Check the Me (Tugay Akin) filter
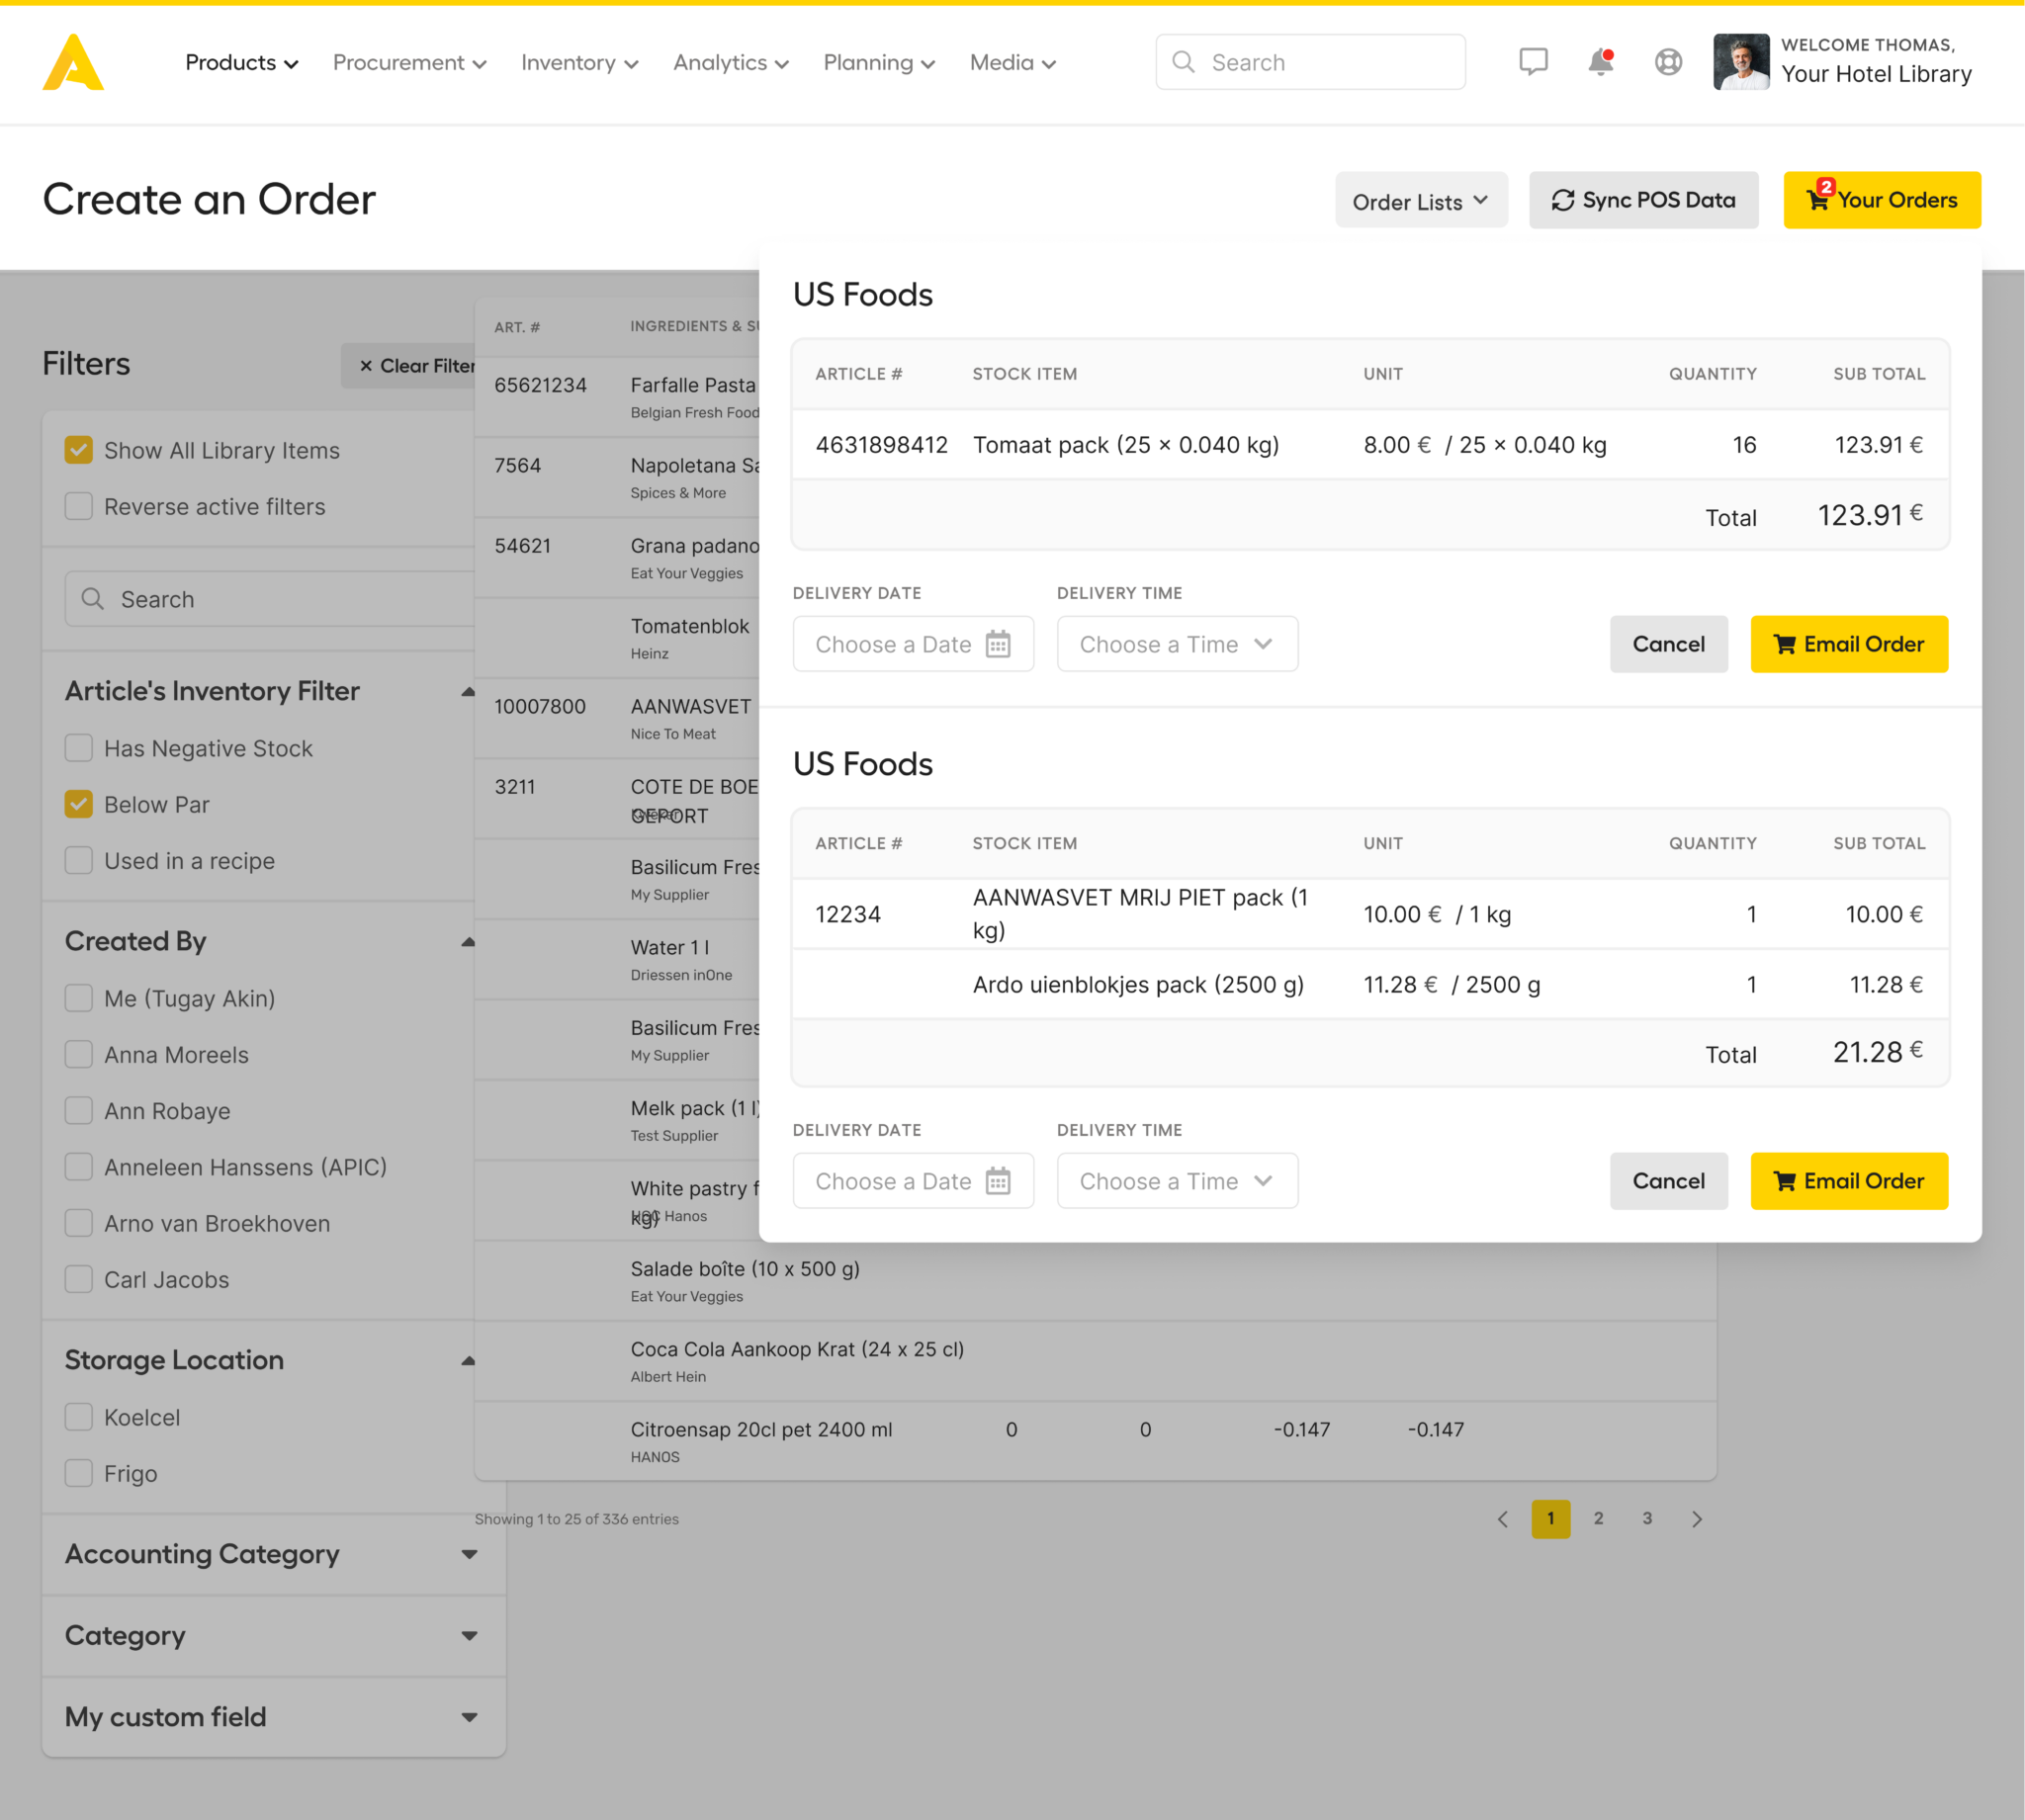Viewport: 2025px width, 1820px height. 78,998
